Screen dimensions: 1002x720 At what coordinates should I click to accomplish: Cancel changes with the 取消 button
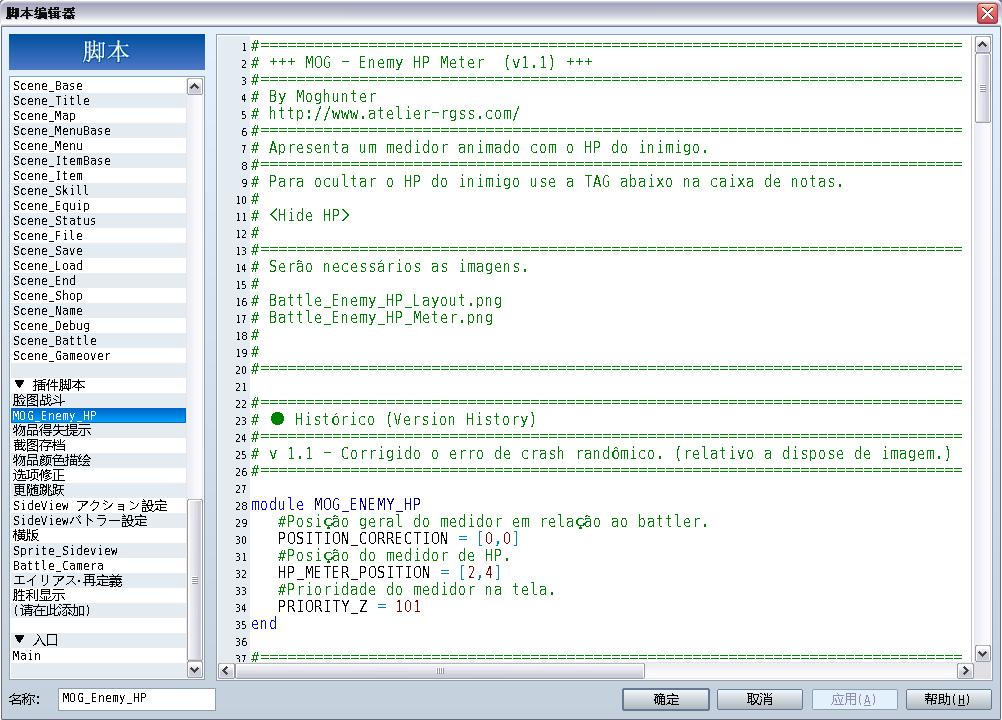click(x=760, y=700)
